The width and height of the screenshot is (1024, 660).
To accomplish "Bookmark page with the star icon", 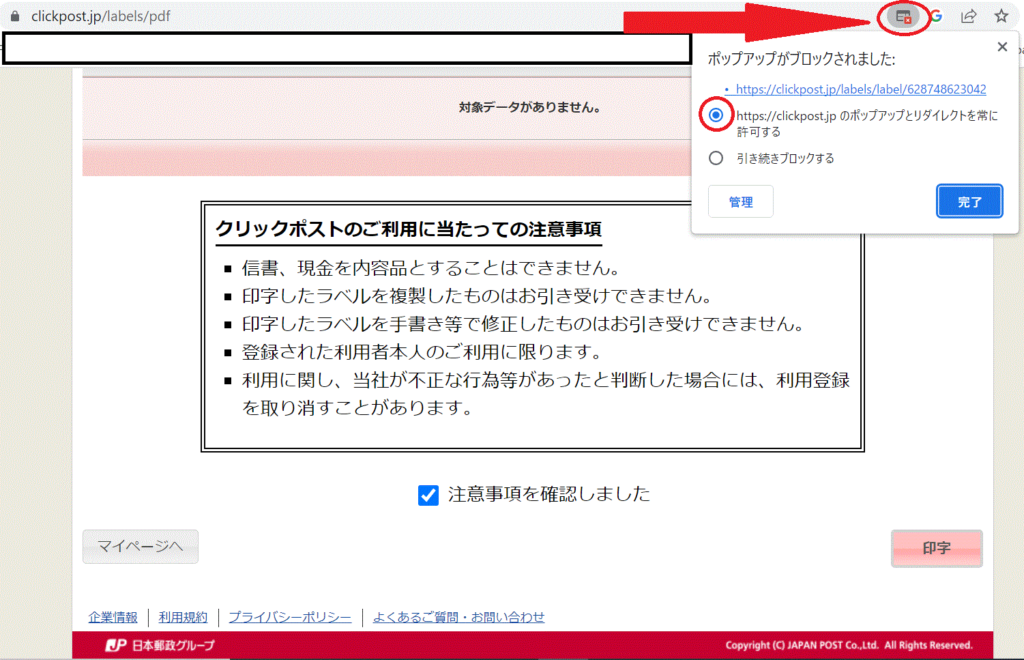I will click(x=1001, y=16).
